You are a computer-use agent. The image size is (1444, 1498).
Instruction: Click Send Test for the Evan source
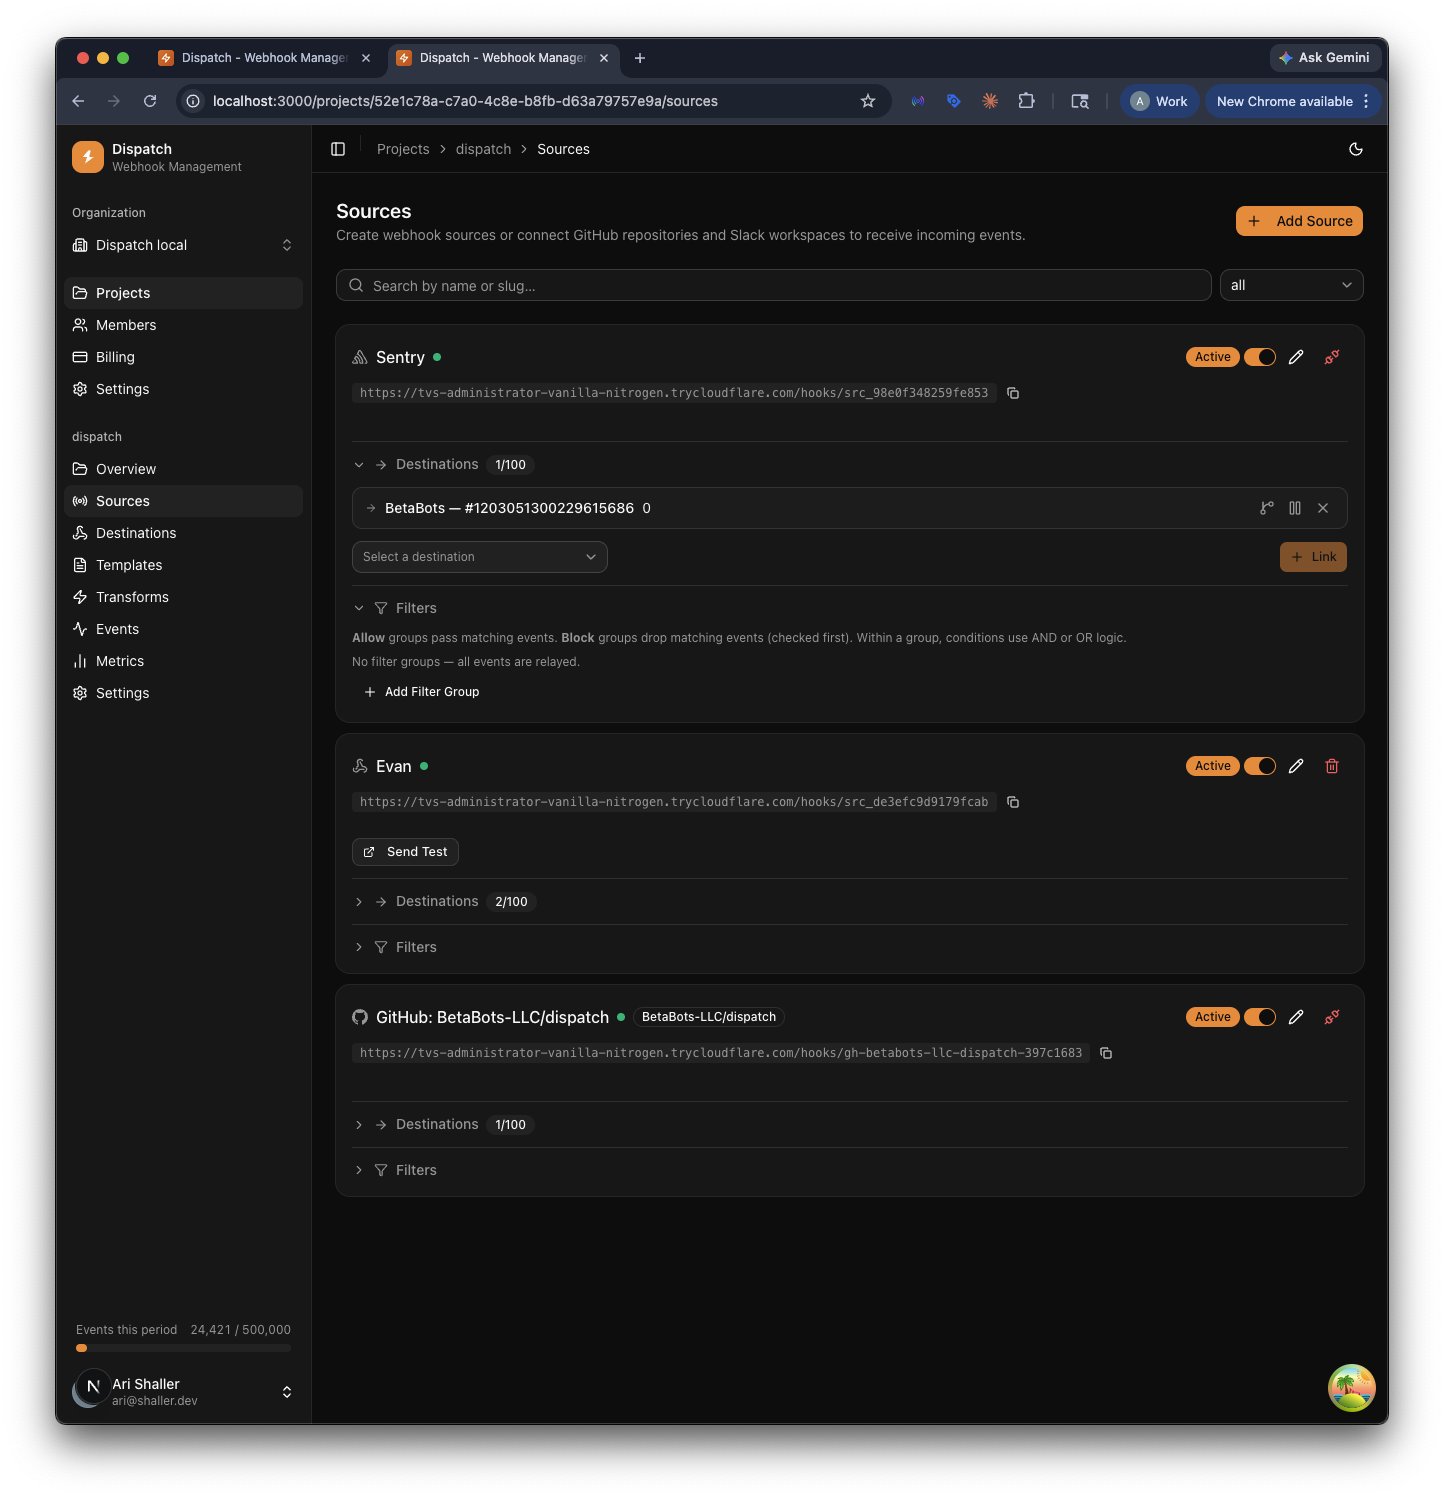[405, 852]
